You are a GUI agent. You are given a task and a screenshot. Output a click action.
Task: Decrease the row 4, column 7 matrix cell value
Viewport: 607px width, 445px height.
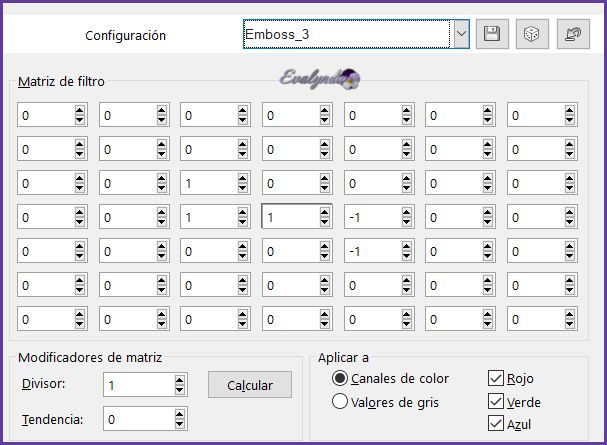569,222
